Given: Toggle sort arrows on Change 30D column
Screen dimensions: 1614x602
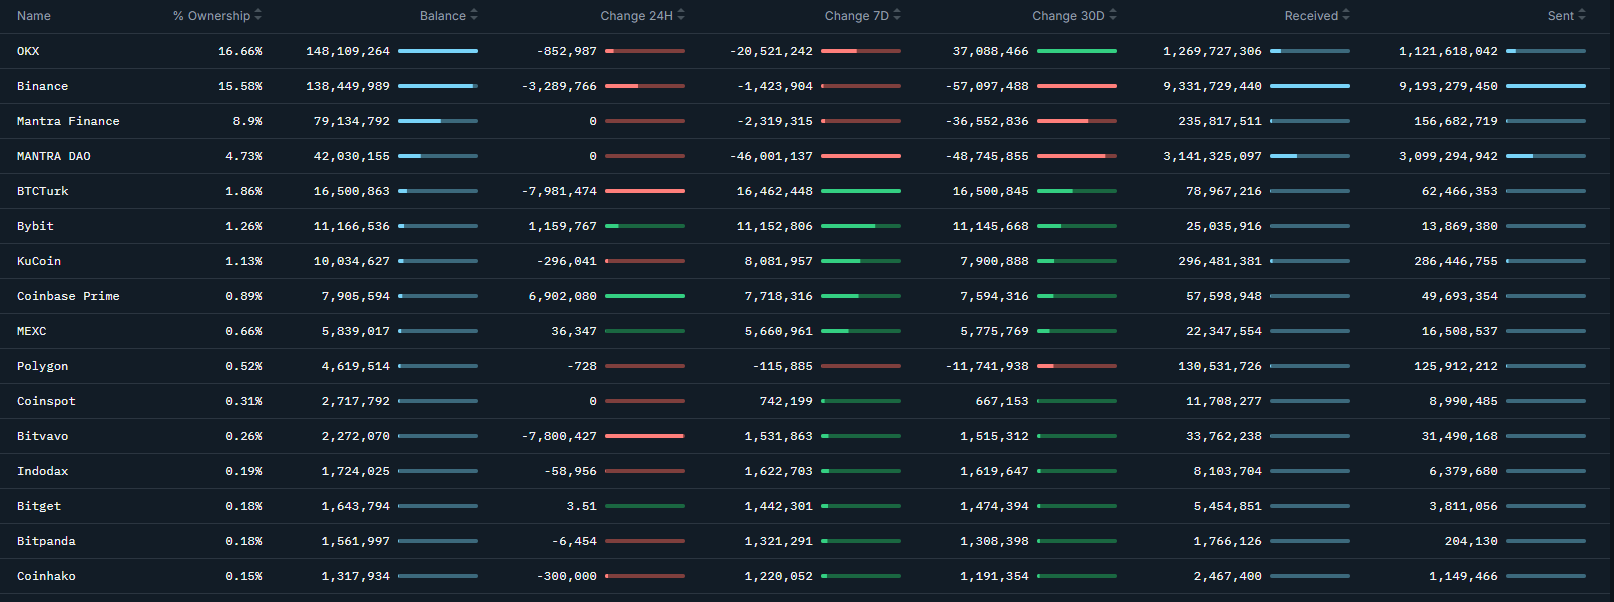Looking at the screenshot, I should (1113, 15).
